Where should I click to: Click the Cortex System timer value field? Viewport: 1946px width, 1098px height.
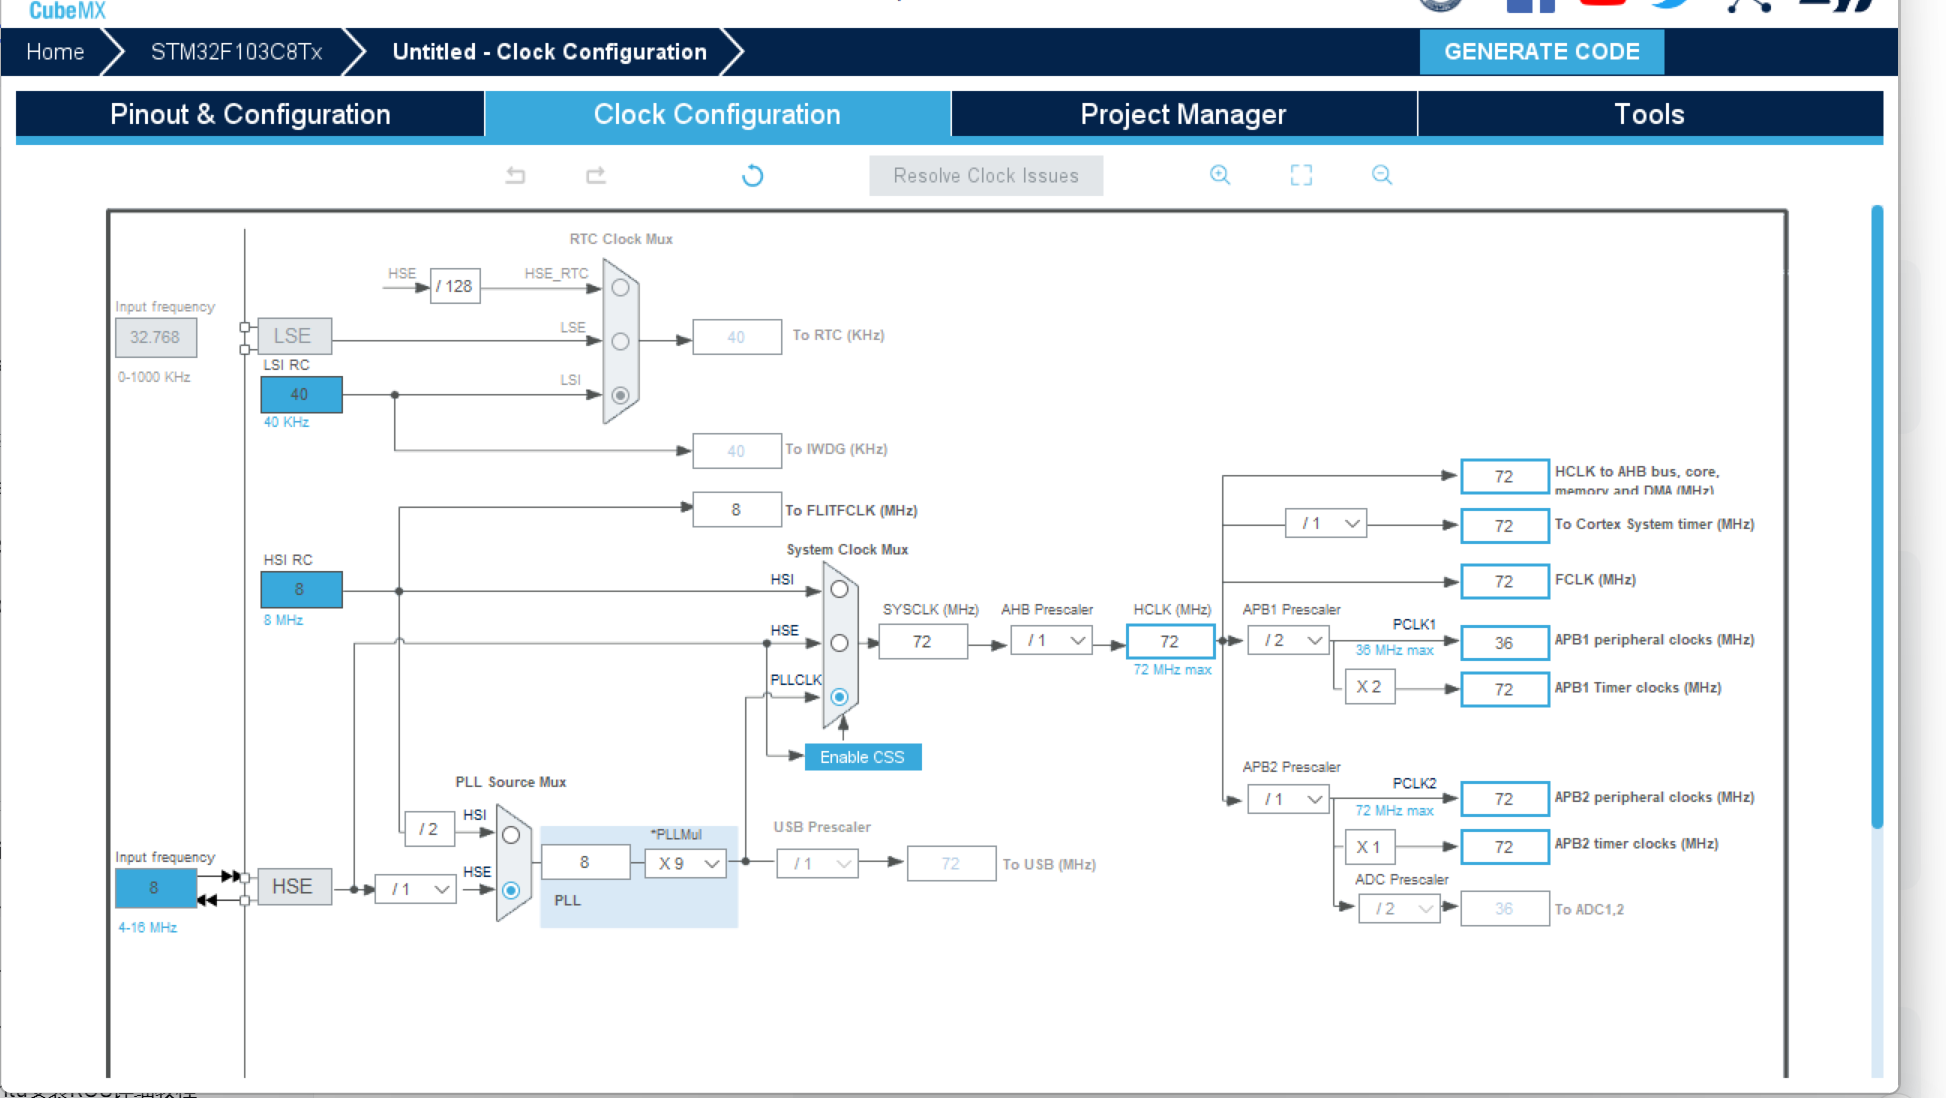point(1504,526)
